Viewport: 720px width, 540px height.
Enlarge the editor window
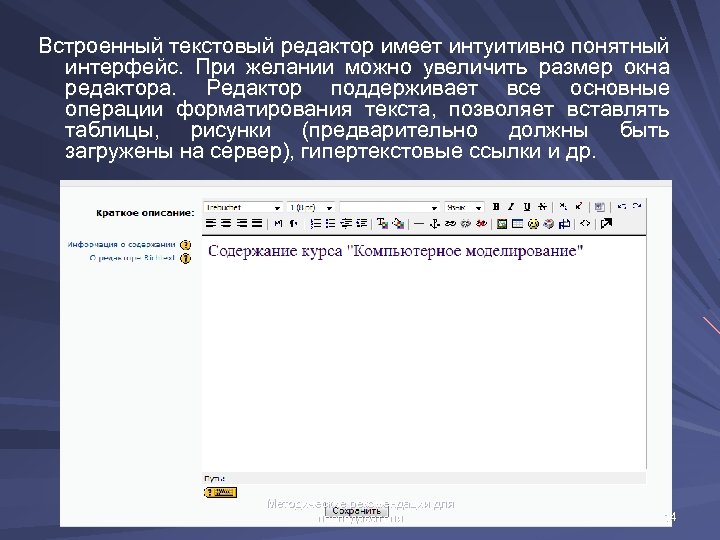point(606,224)
